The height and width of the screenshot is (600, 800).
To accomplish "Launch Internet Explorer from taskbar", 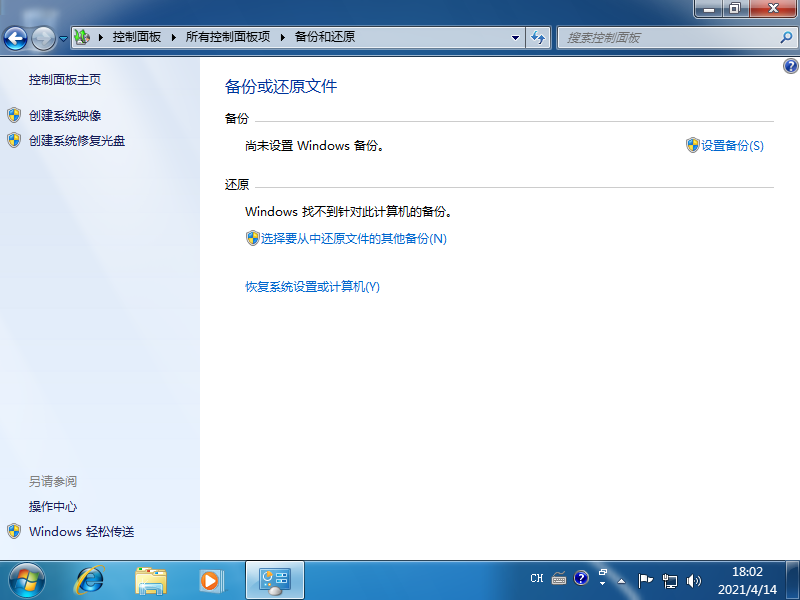I will [x=90, y=581].
